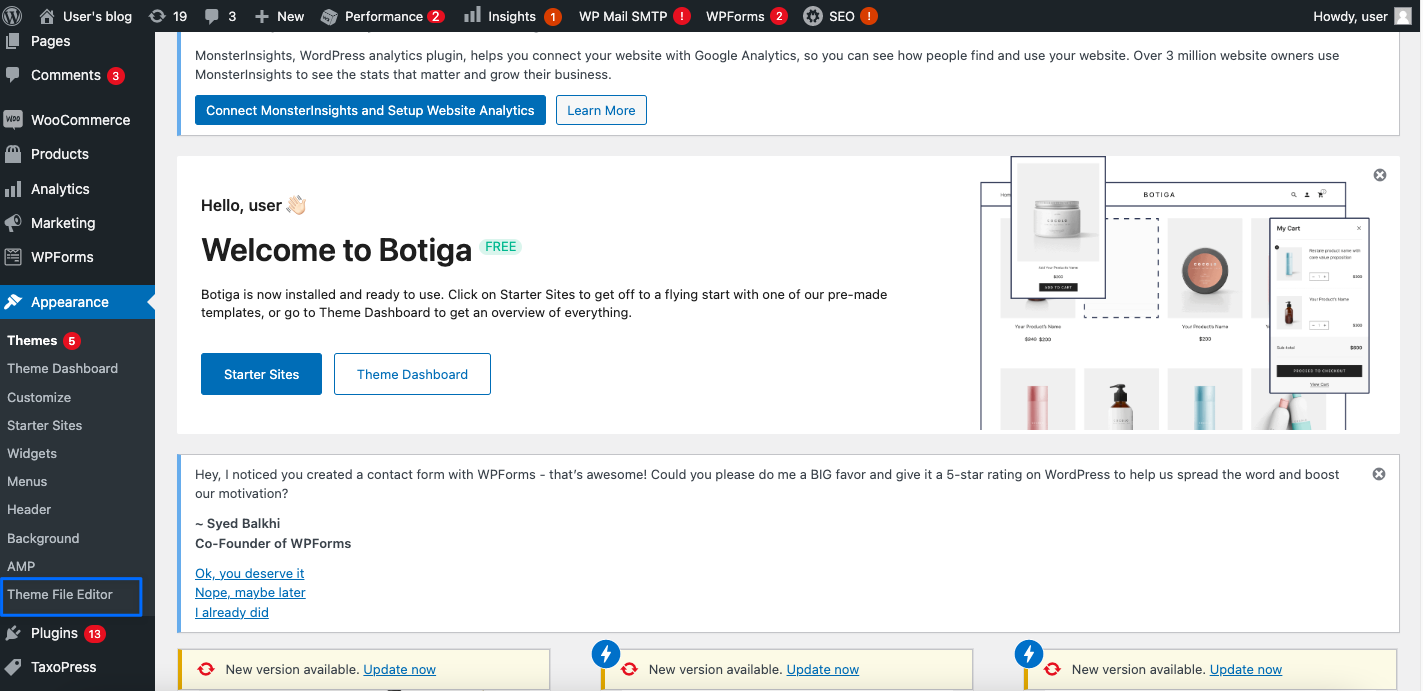Click the 'Ok, you deserve it' link
This screenshot has height=691, width=1423.
250,574
